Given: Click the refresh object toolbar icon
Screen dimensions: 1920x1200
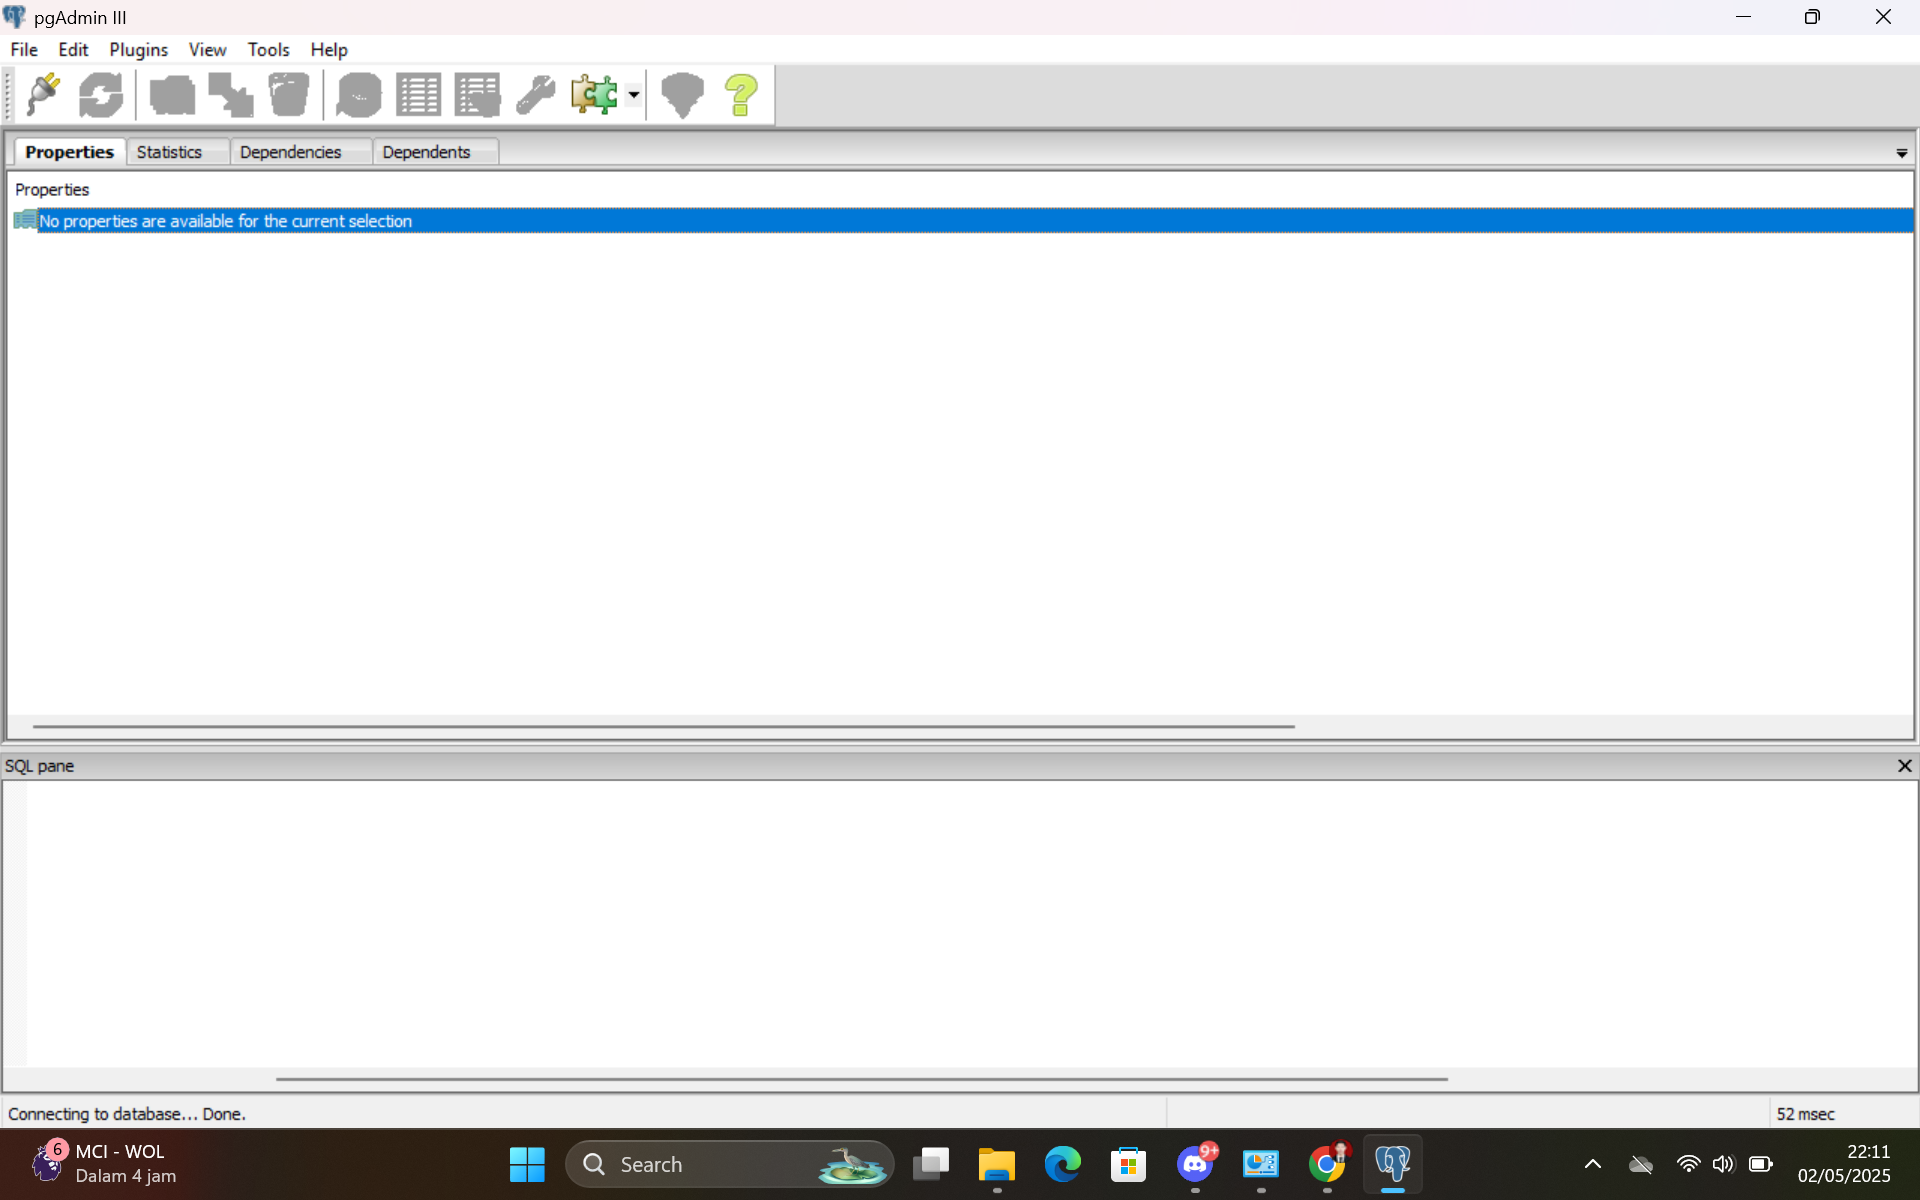Looking at the screenshot, I should 101,95.
